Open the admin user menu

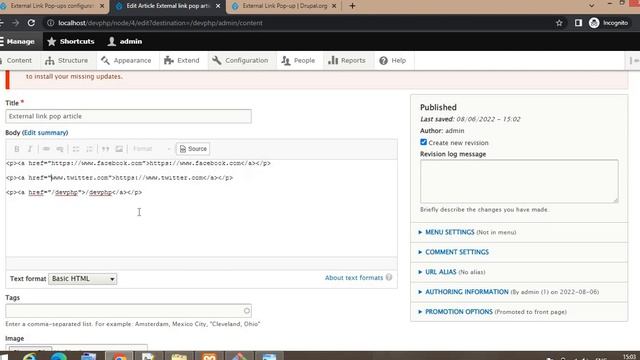click(125, 41)
